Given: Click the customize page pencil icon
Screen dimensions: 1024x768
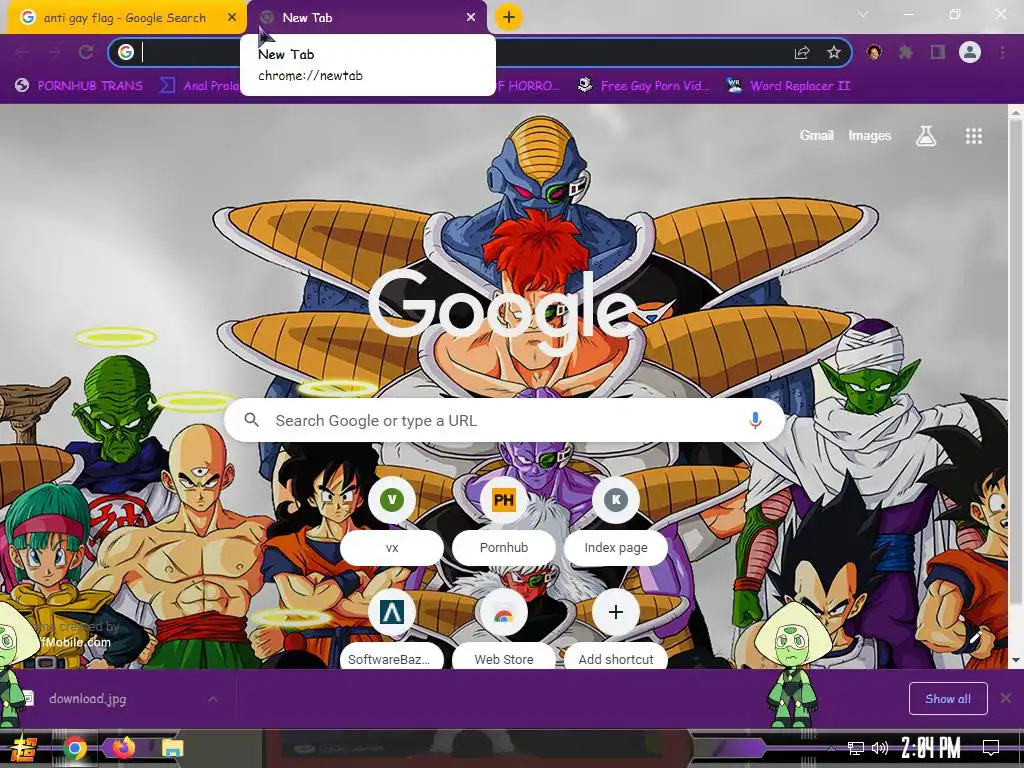Looking at the screenshot, I should (x=976, y=636).
